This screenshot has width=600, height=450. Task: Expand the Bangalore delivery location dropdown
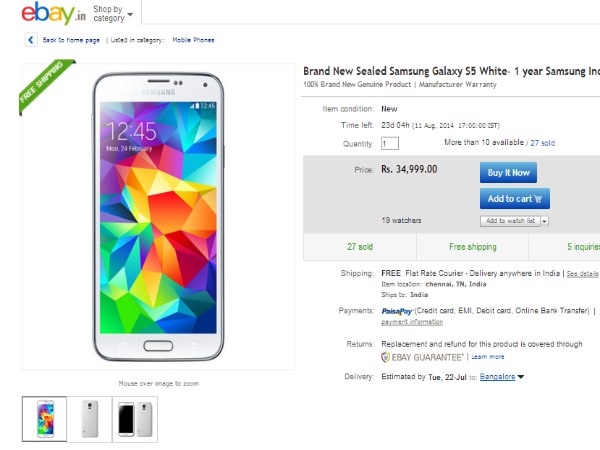point(521,377)
